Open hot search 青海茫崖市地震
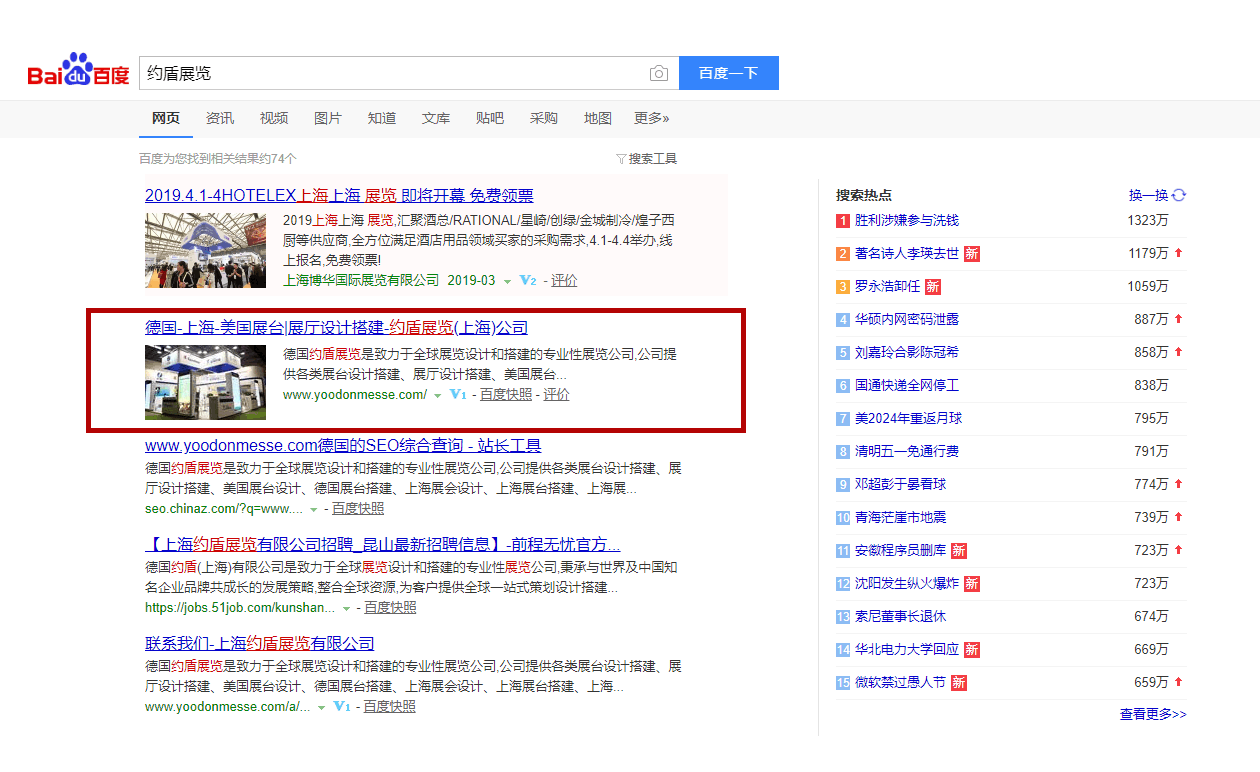Screen dimensions: 1260x772 pyautogui.click(x=900, y=518)
